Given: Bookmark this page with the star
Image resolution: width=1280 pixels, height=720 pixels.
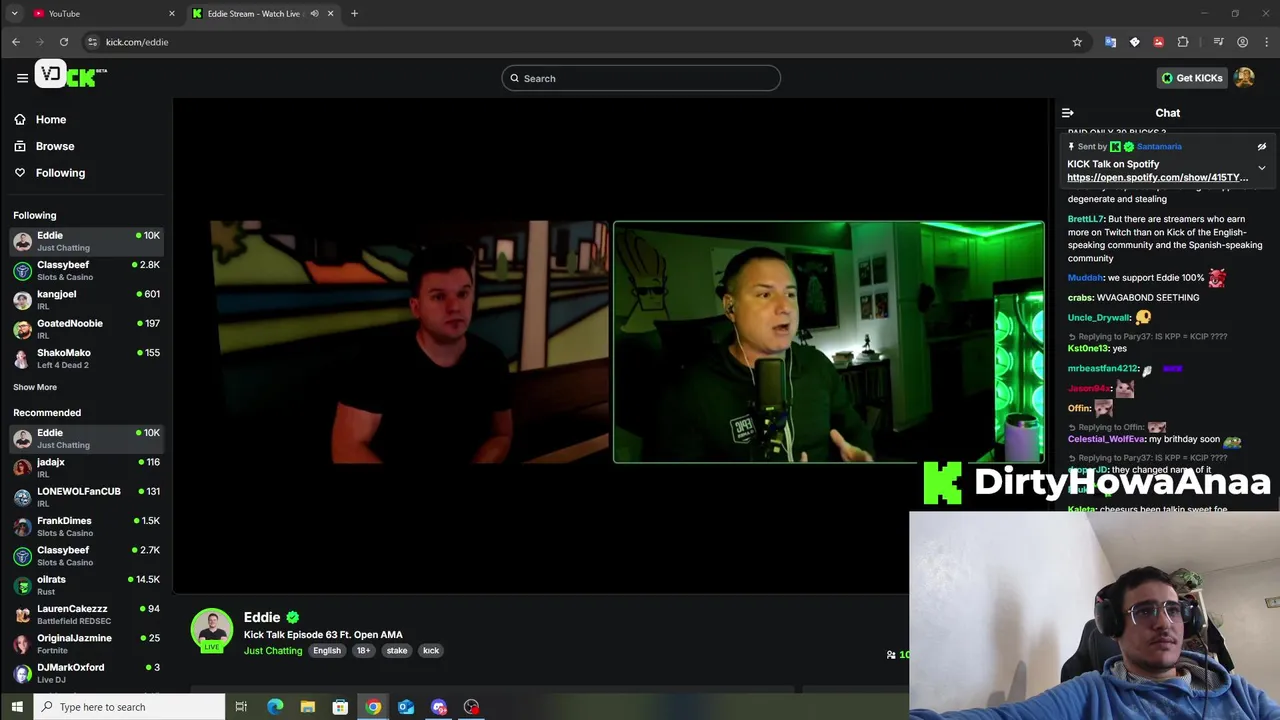Looking at the screenshot, I should (1077, 42).
